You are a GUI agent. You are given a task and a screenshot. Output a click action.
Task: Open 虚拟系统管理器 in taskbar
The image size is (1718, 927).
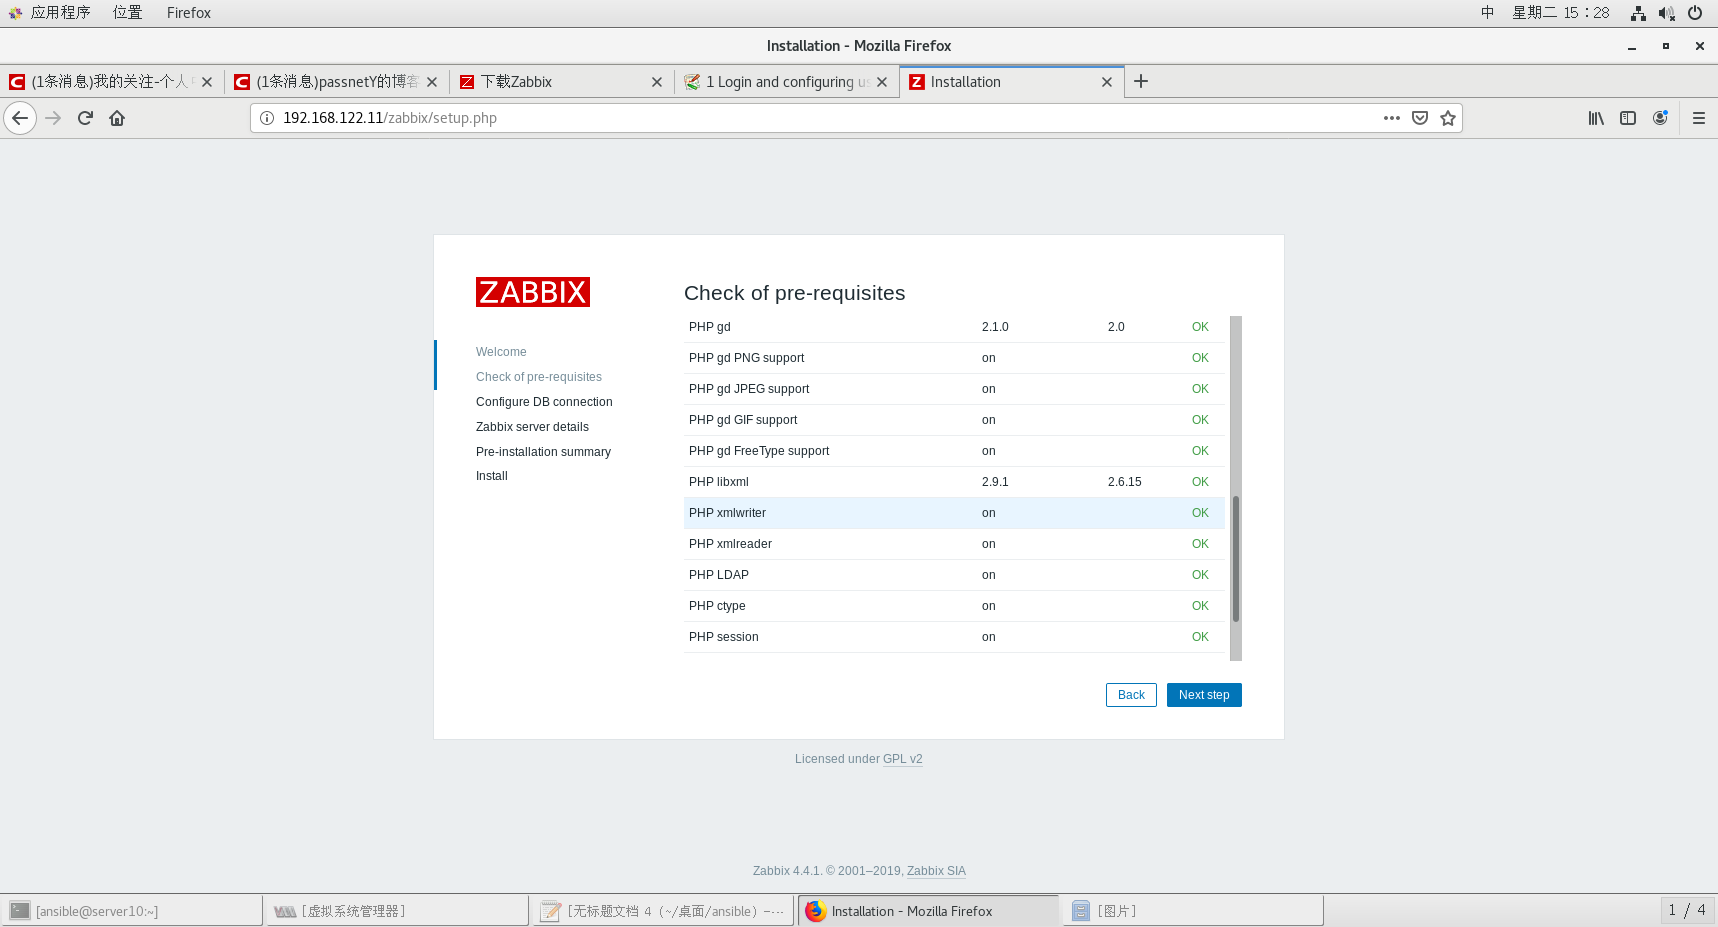tap(397, 911)
